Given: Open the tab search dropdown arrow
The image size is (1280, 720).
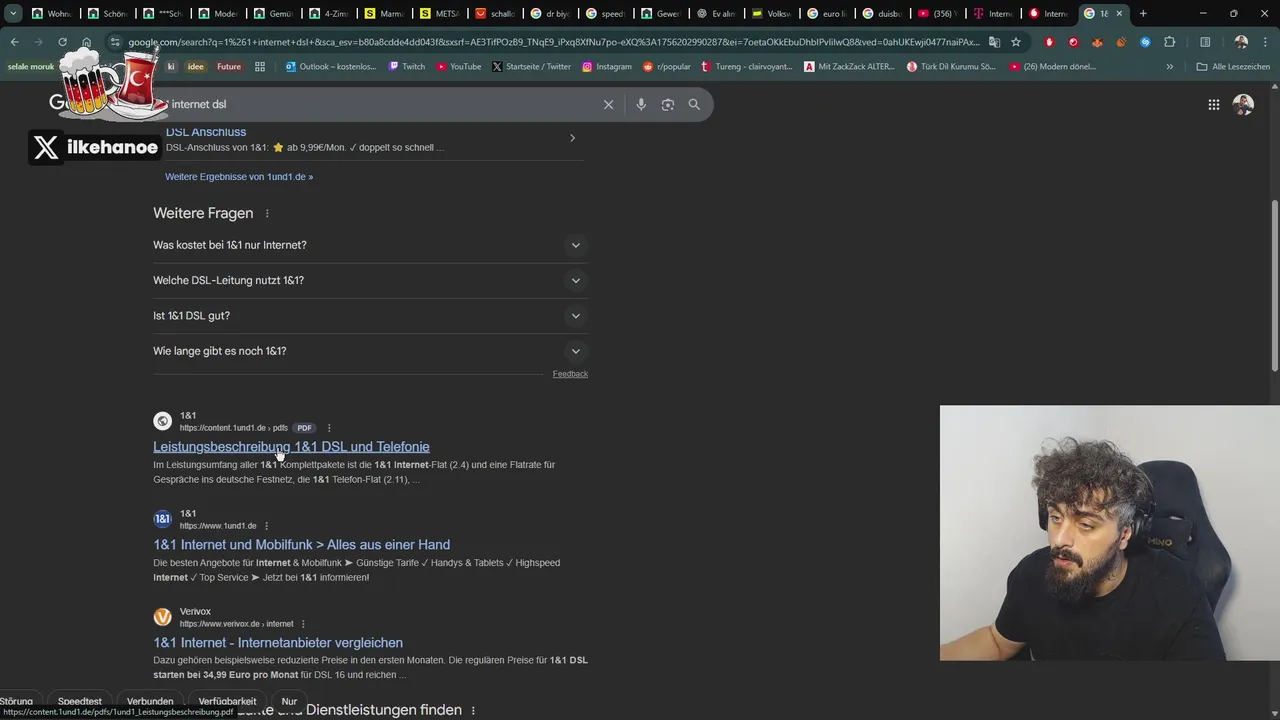Looking at the screenshot, I should click(13, 13).
